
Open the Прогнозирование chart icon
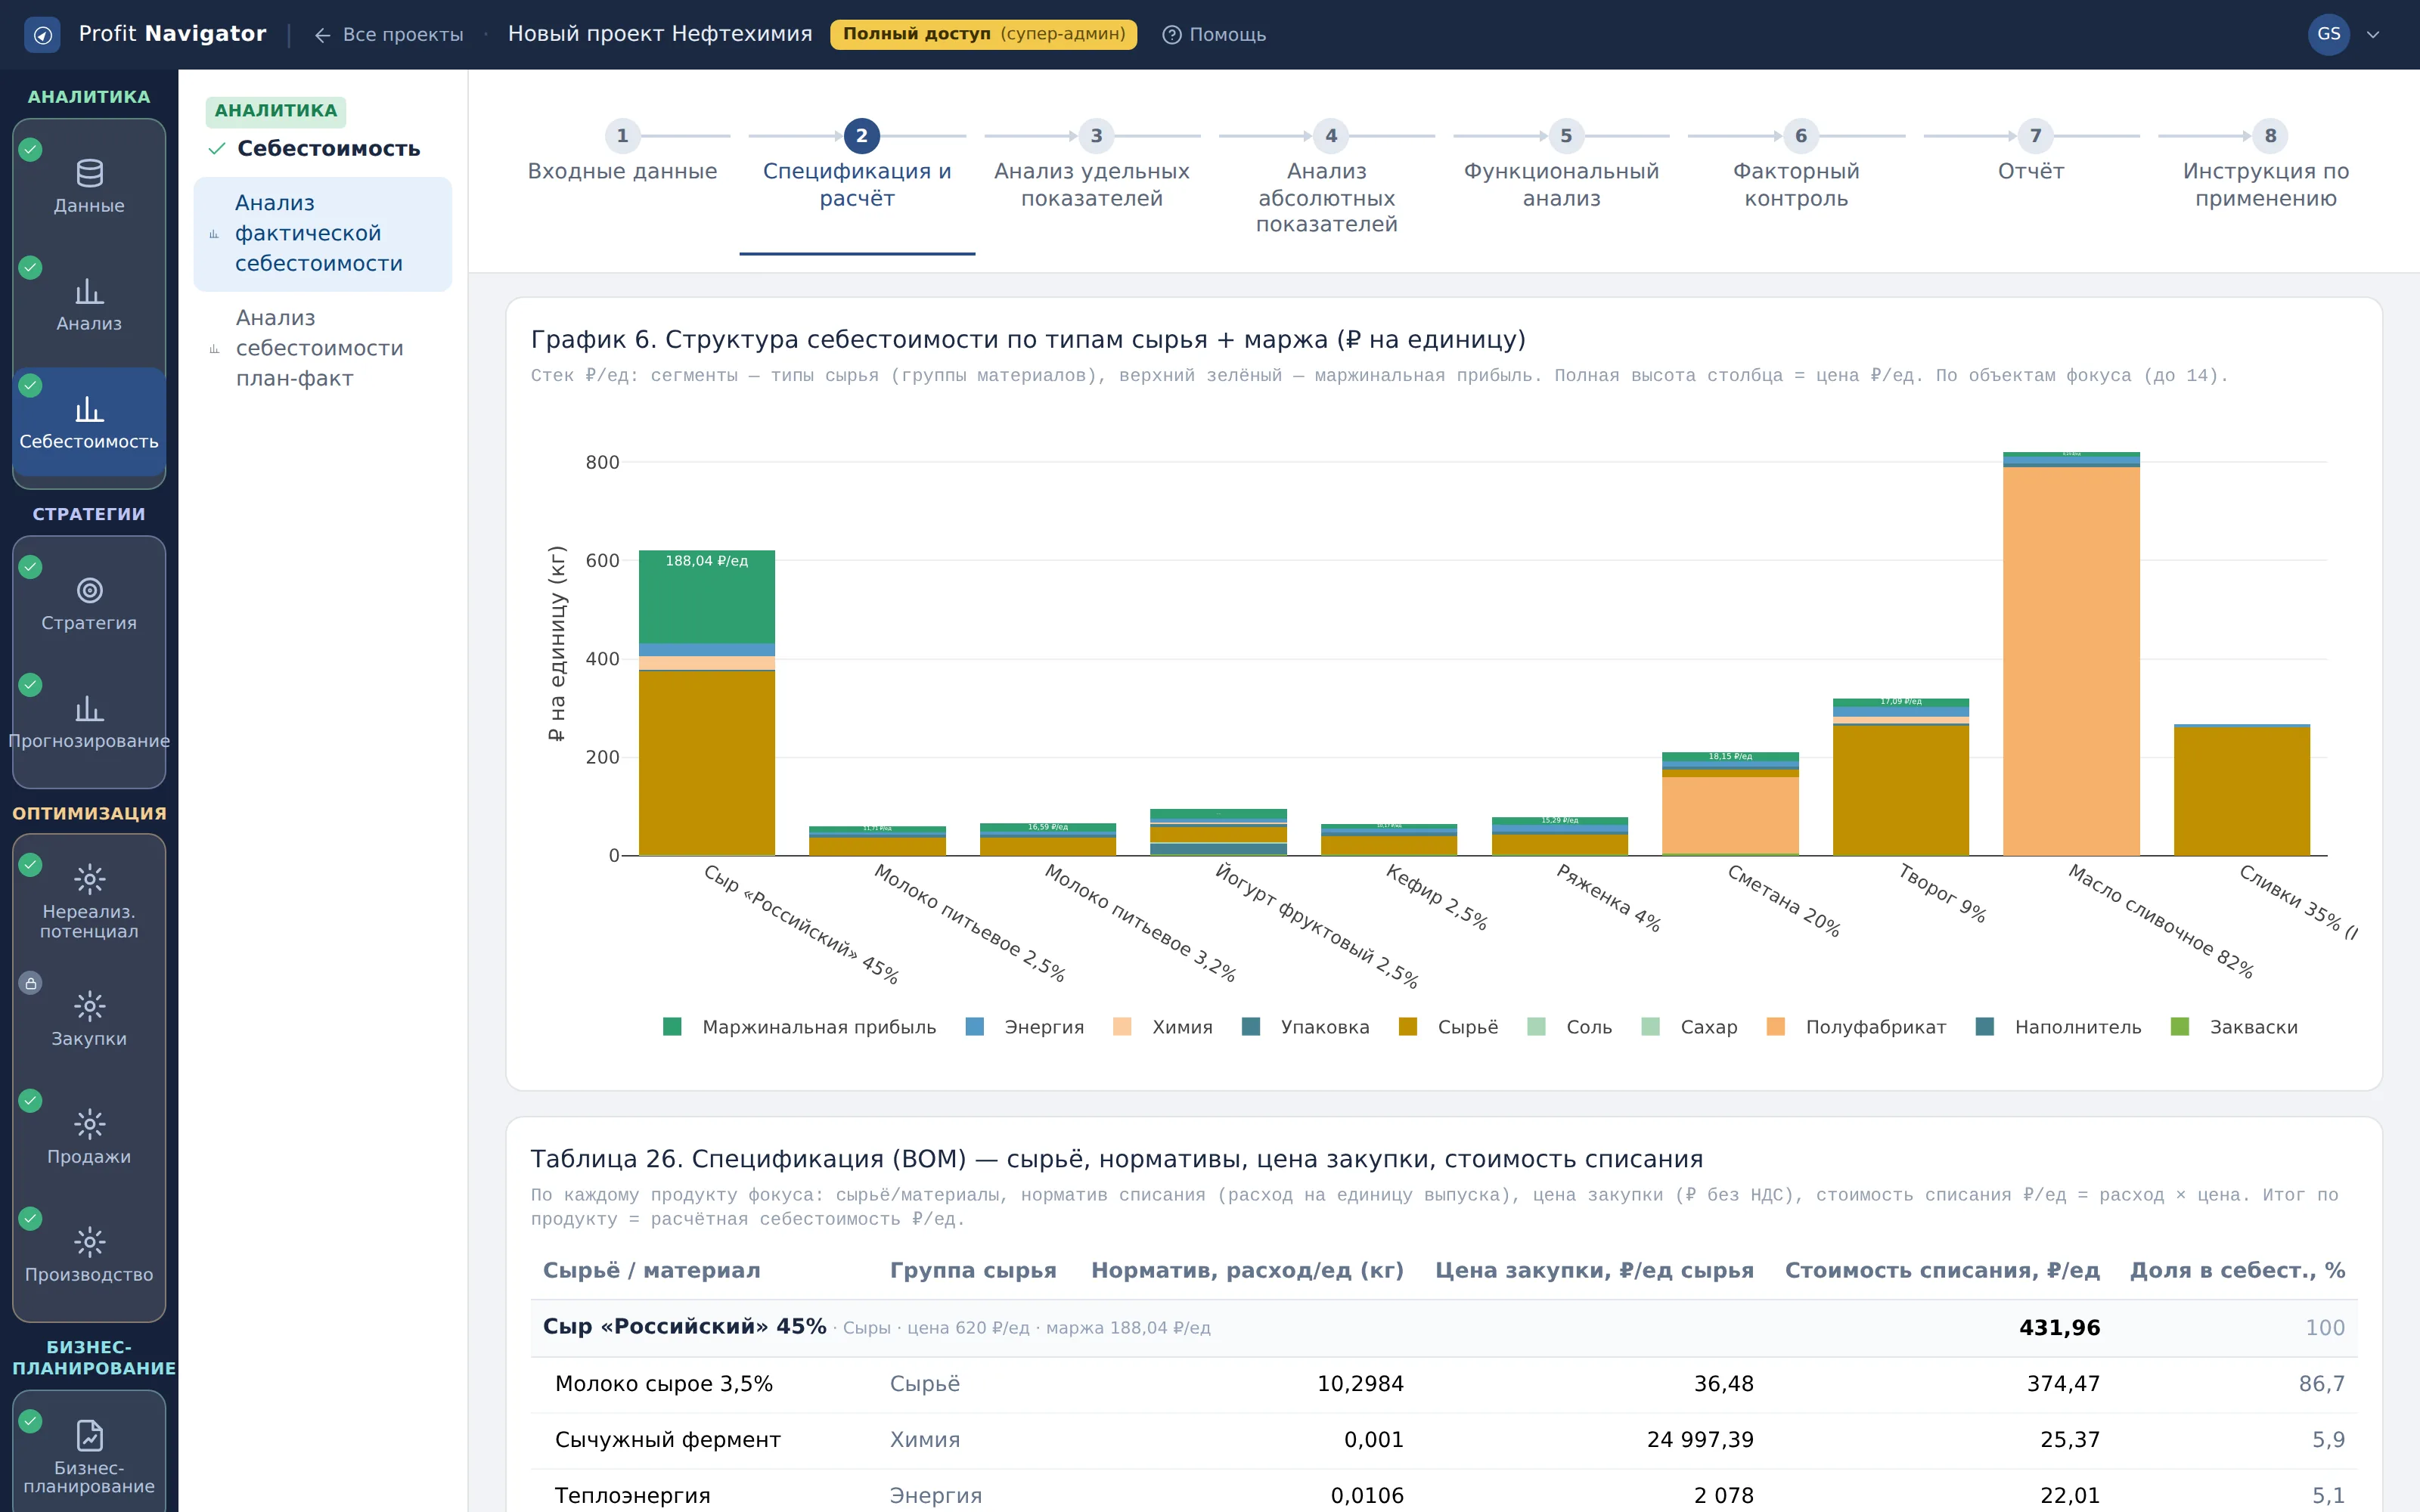[x=89, y=709]
